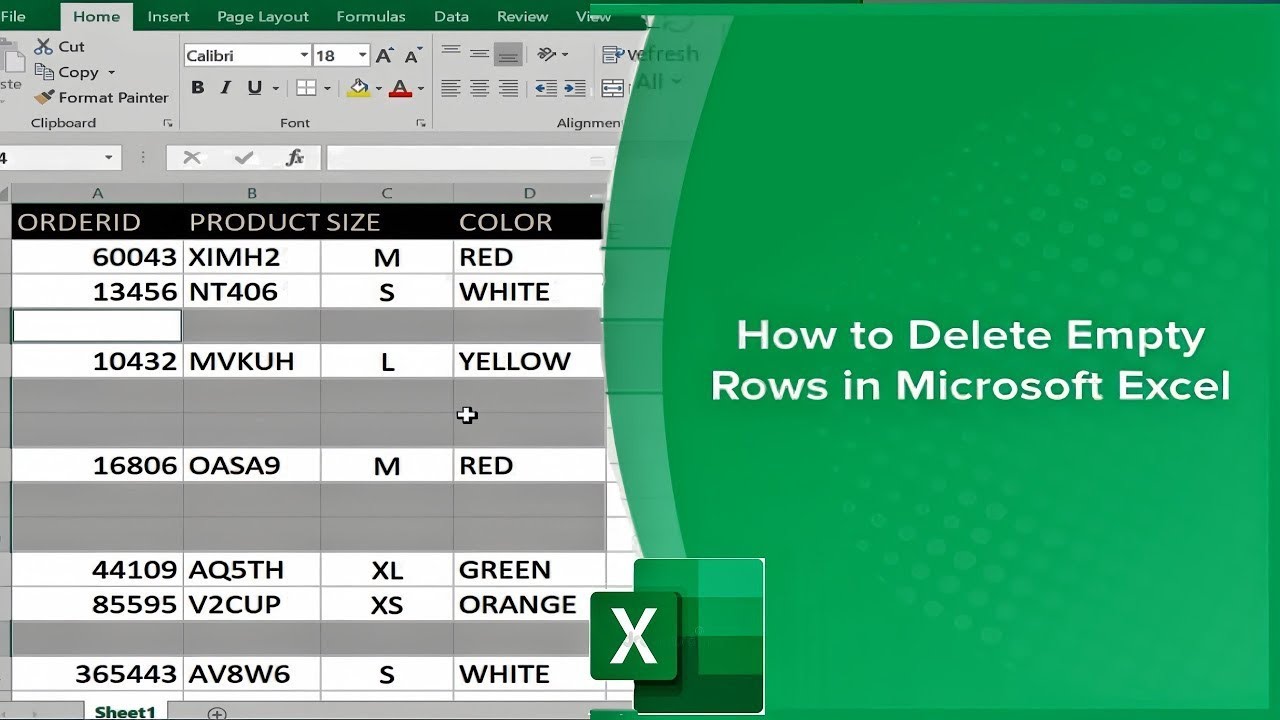Open the Clipboard dialog launcher
The height and width of the screenshot is (720, 1280).
167,123
